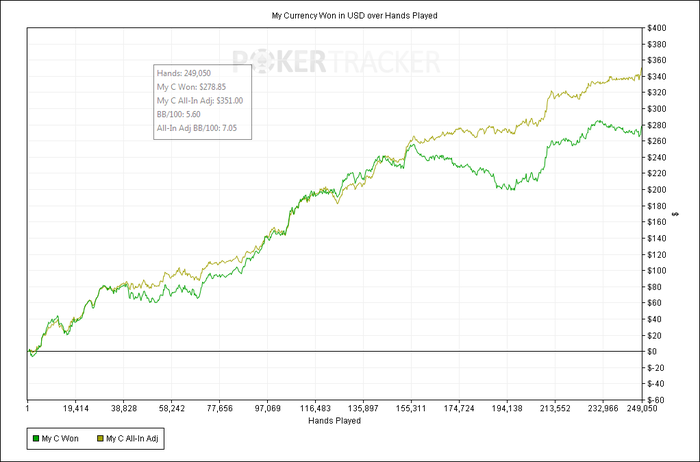This screenshot has height=462, width=700.
Task: Click the 116,483 x-axis tick label
Action: 315,408
